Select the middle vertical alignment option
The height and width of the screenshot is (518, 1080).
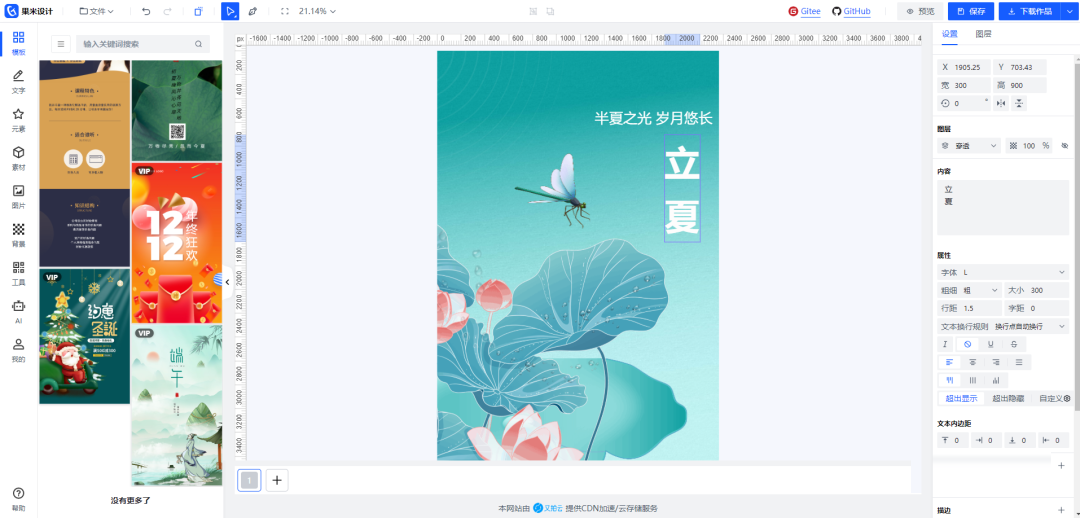pos(973,380)
